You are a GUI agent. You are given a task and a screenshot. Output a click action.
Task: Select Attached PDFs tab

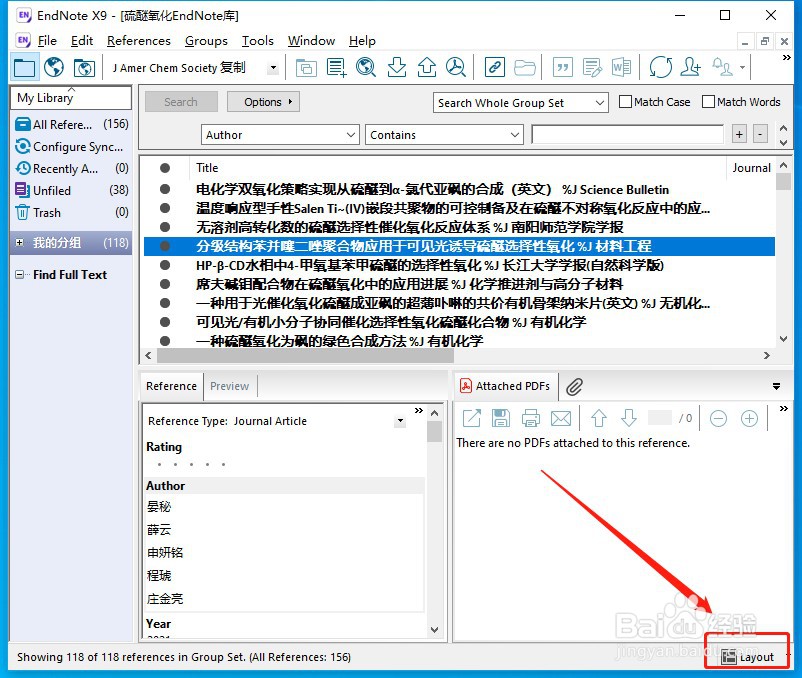506,386
